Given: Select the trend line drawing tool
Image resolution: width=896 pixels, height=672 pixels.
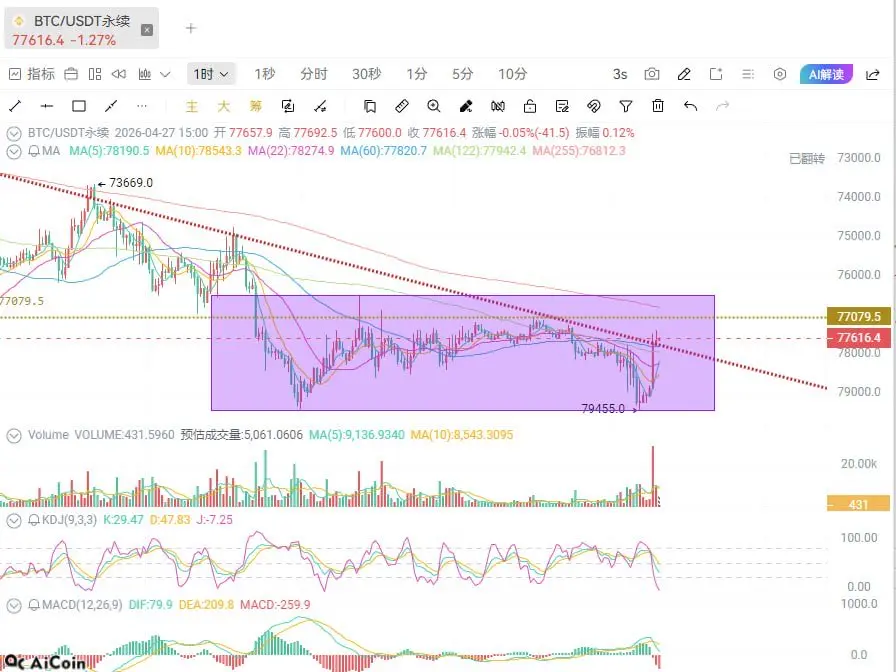Looking at the screenshot, I should pyautogui.click(x=15, y=106).
